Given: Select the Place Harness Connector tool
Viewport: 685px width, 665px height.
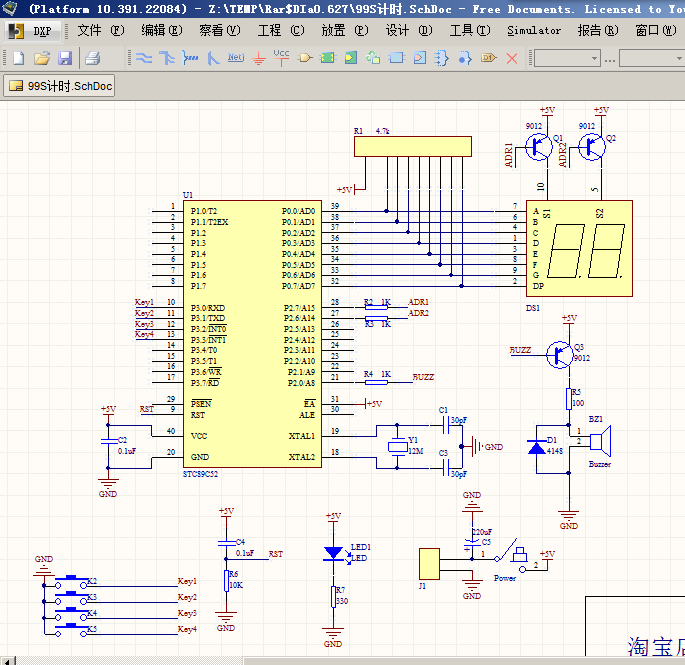Looking at the screenshot, I should [x=442, y=58].
